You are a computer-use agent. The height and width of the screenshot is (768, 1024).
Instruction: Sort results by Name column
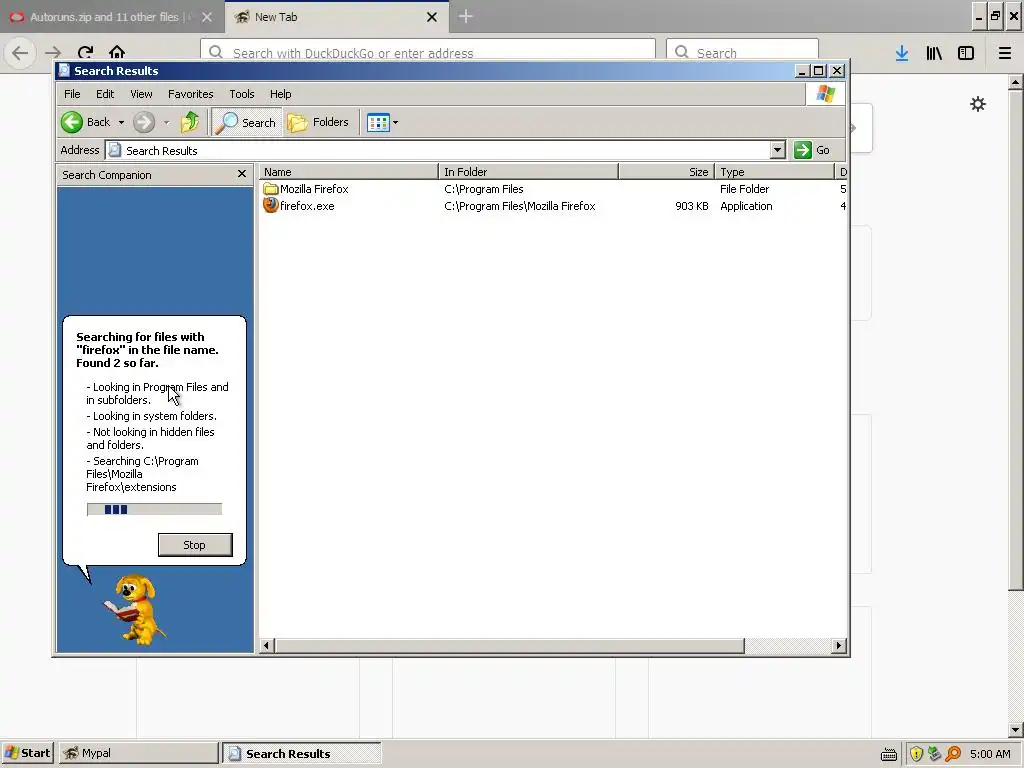(348, 172)
